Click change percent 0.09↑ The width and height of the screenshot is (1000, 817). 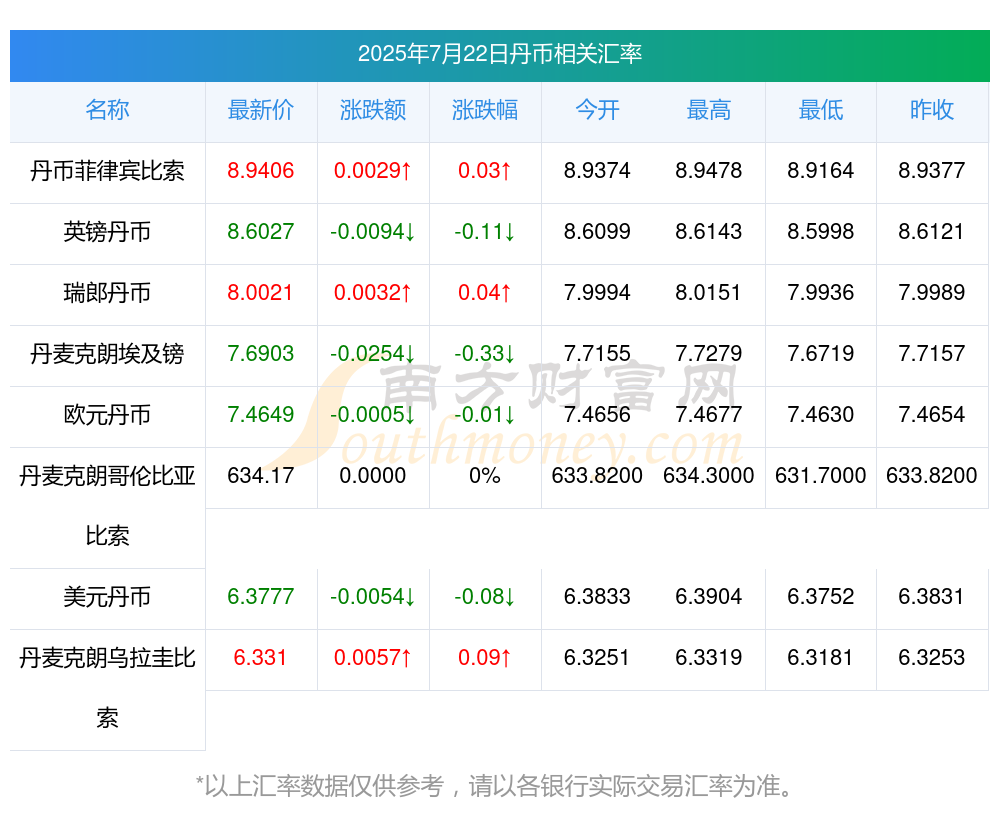click(485, 657)
